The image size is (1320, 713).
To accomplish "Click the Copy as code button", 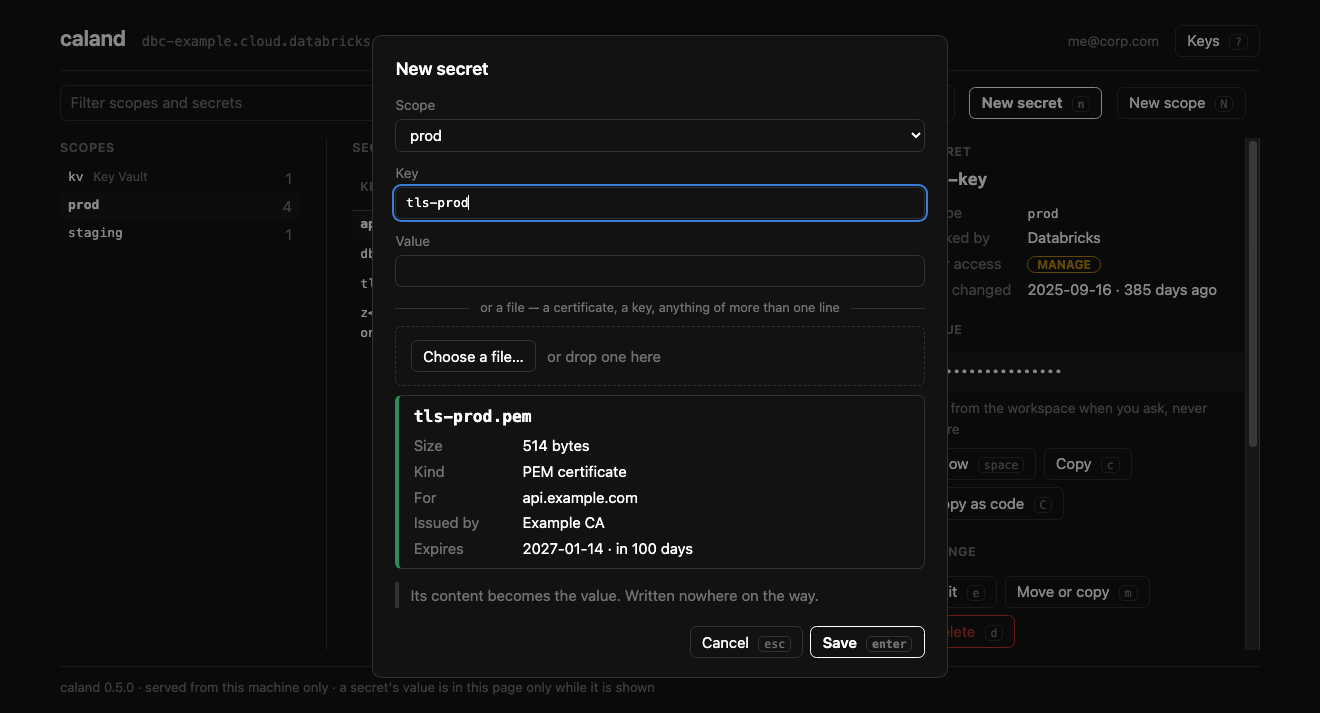I will tap(994, 504).
